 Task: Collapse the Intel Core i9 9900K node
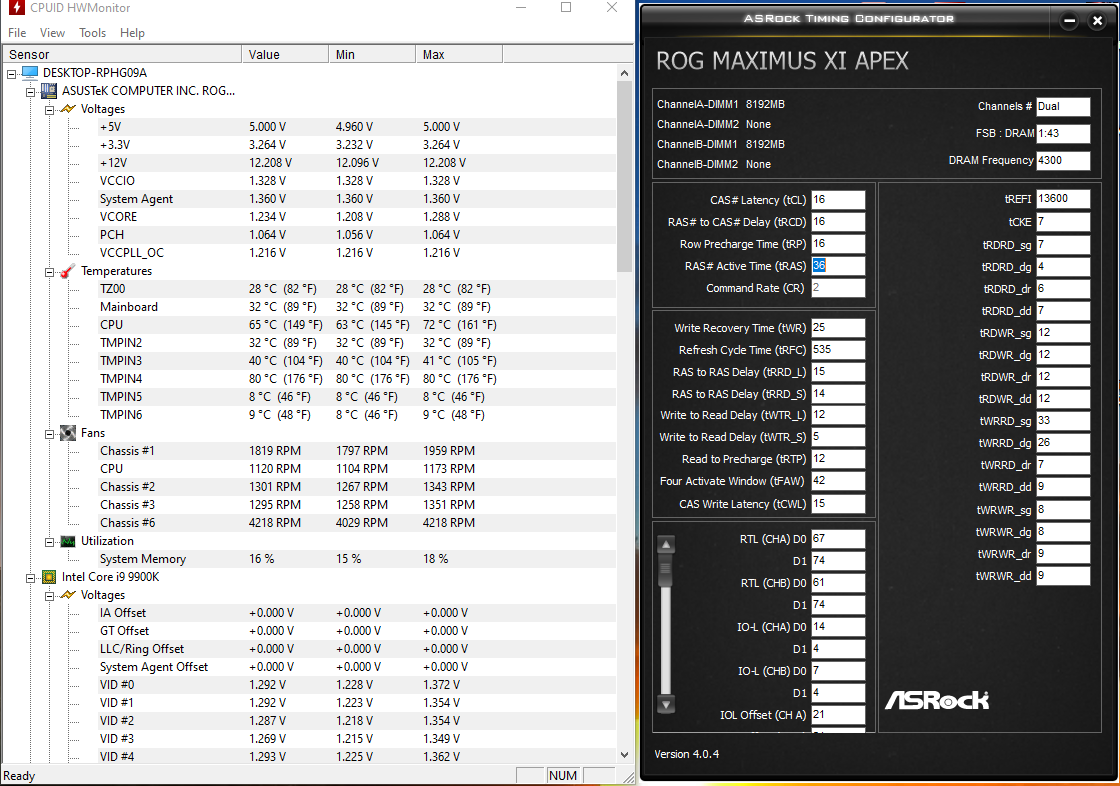pos(31,577)
